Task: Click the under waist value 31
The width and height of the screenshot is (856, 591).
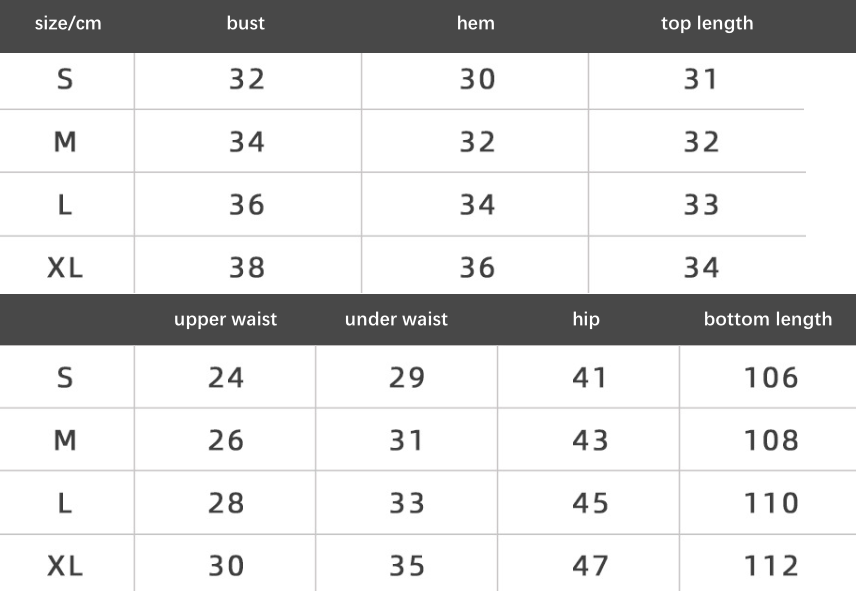Action: tap(406, 440)
